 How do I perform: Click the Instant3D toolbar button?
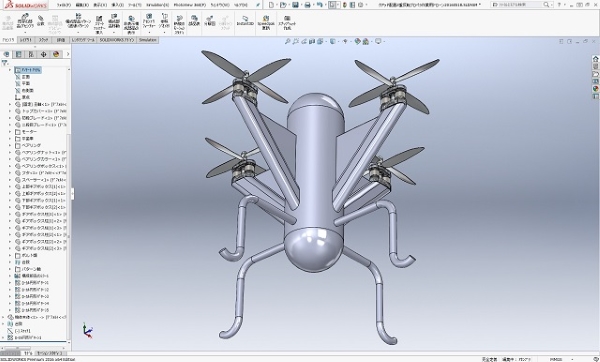(x=245, y=21)
